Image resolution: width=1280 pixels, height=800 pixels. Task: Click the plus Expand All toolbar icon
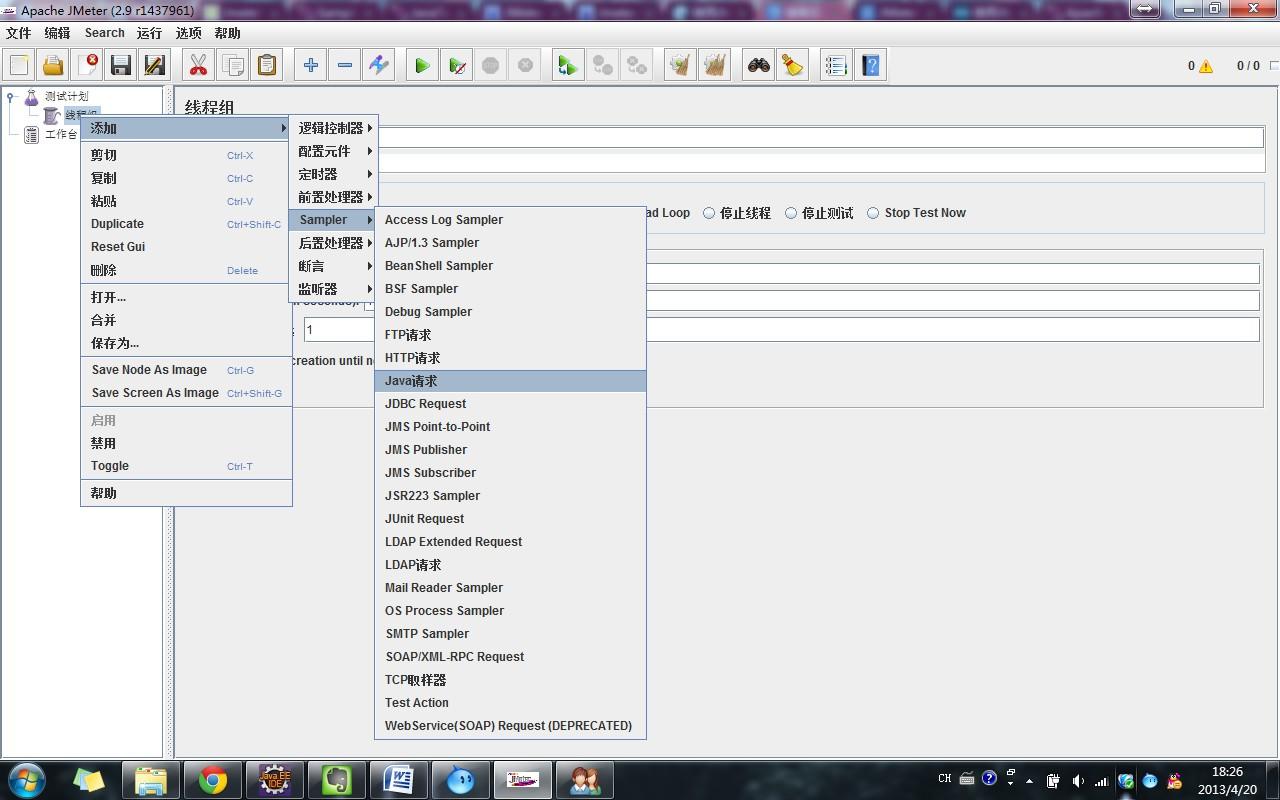coord(311,66)
